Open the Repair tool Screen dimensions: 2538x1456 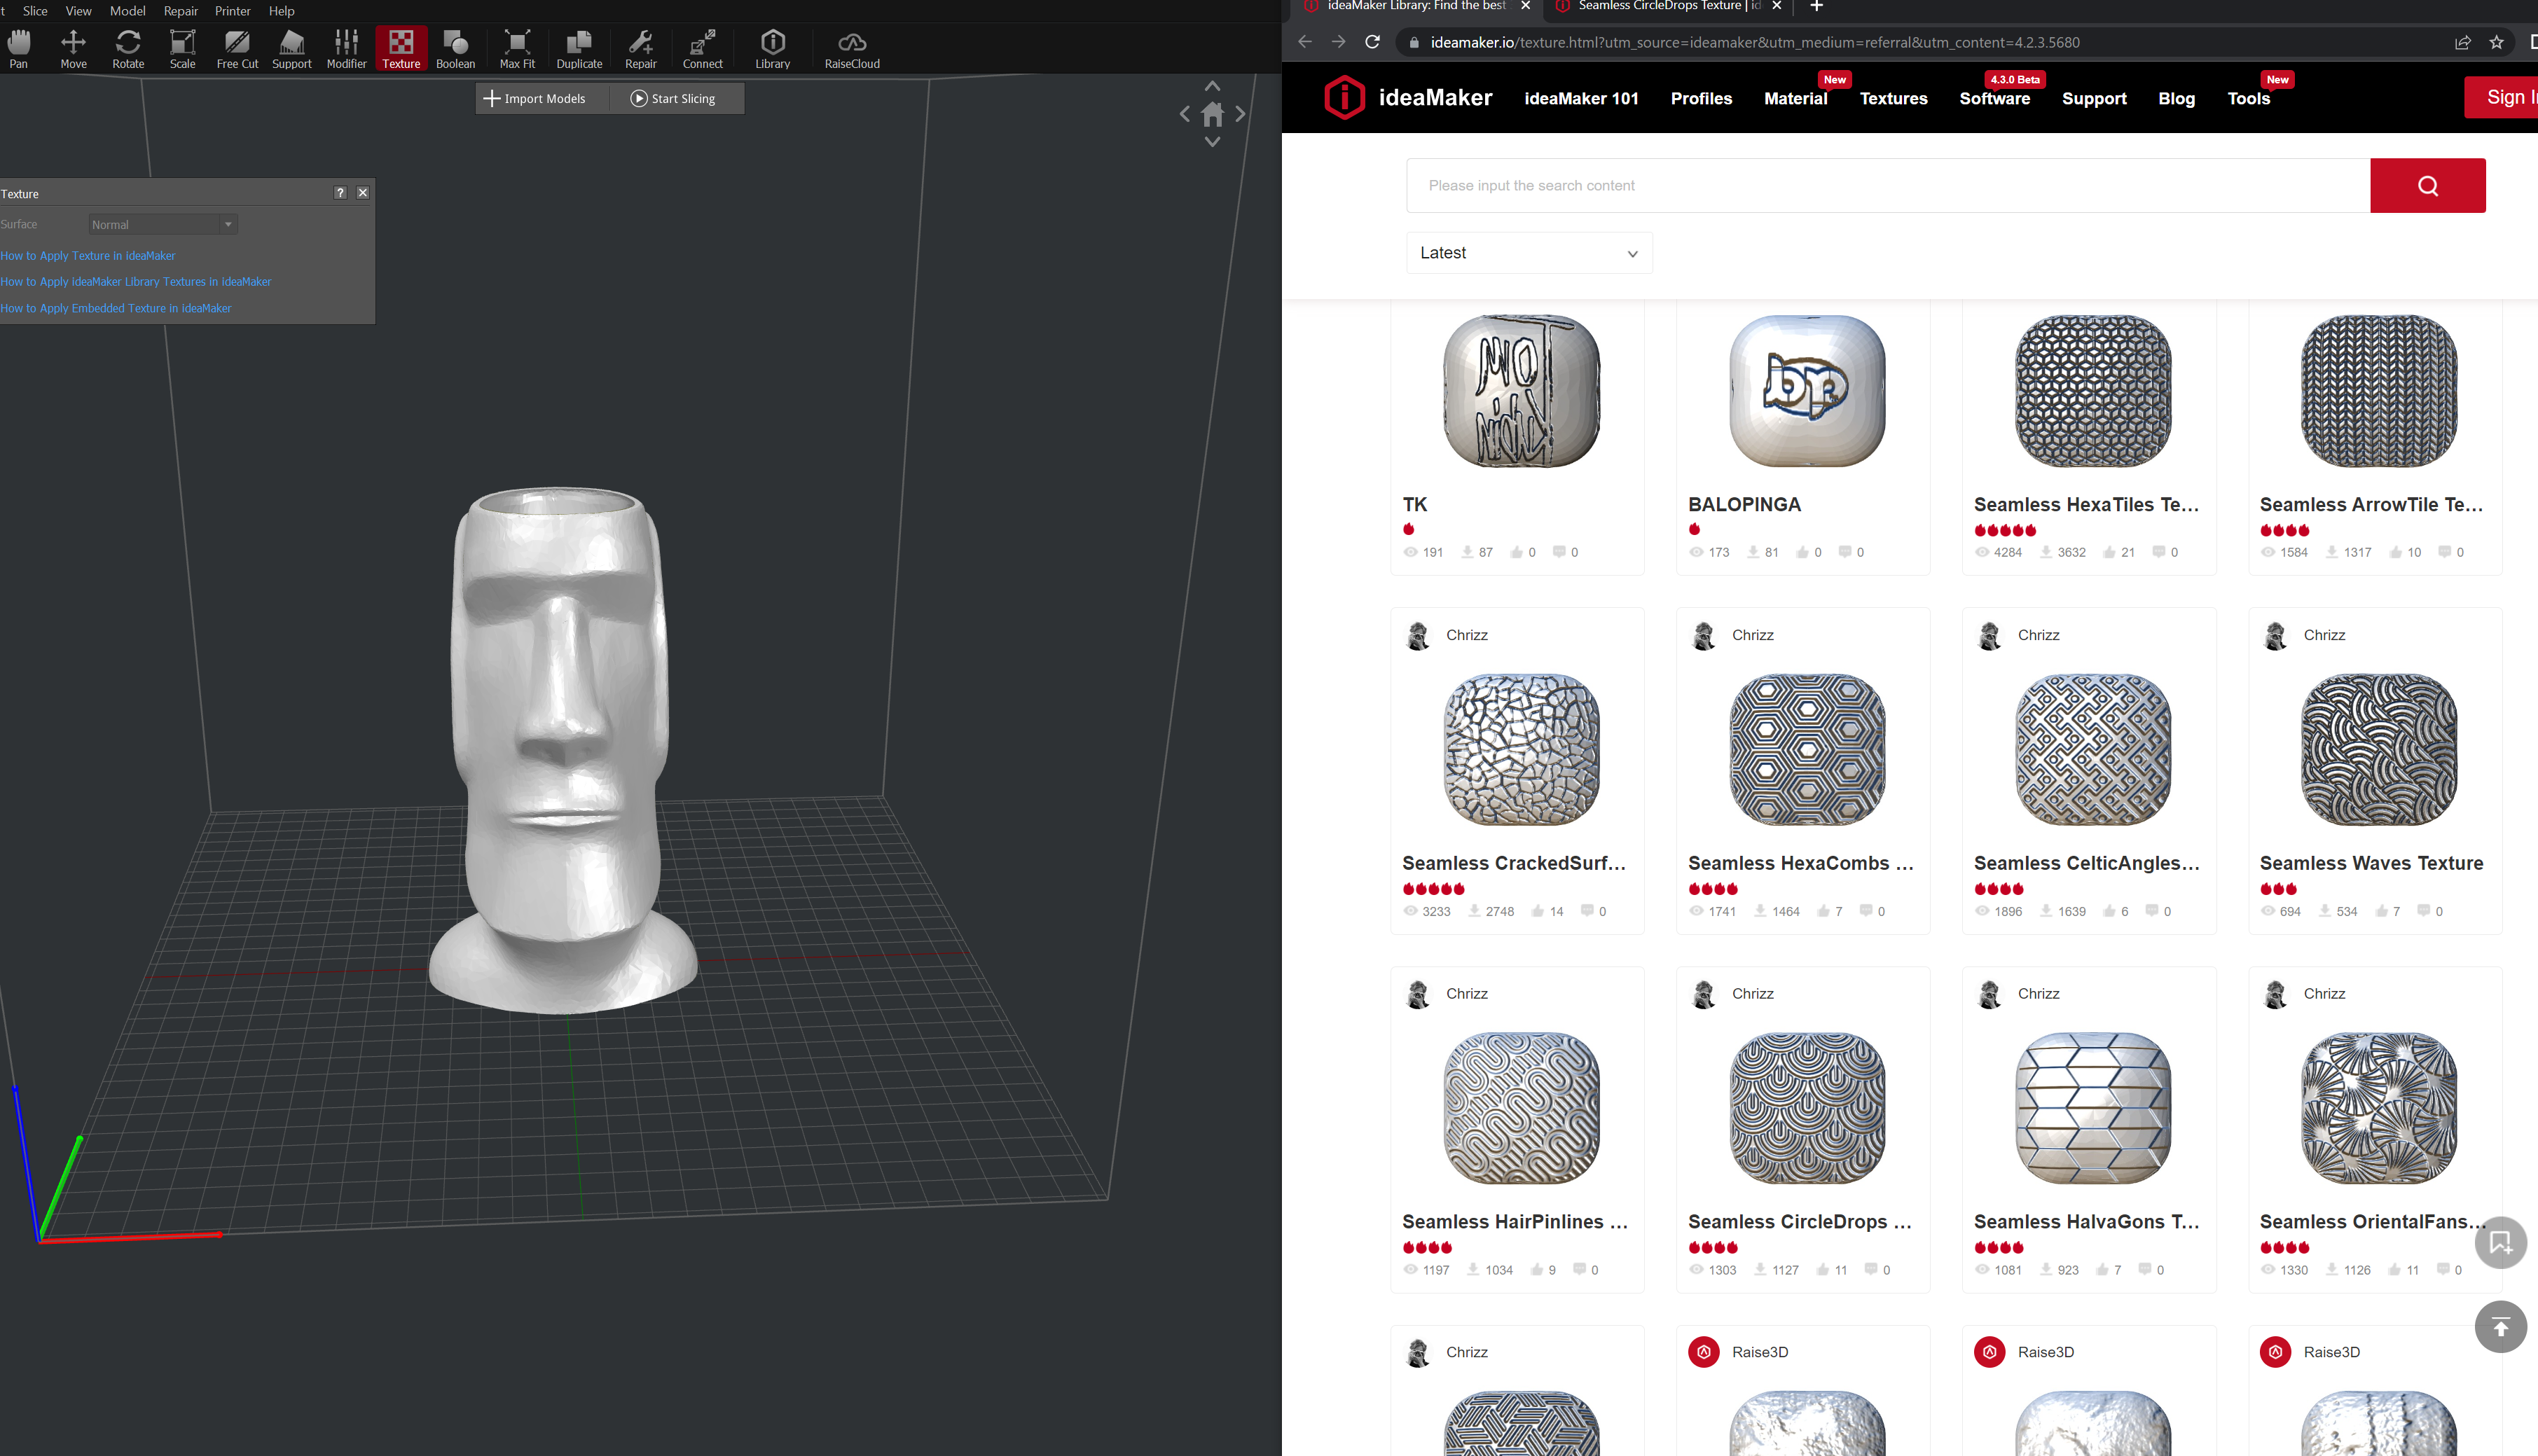point(641,49)
